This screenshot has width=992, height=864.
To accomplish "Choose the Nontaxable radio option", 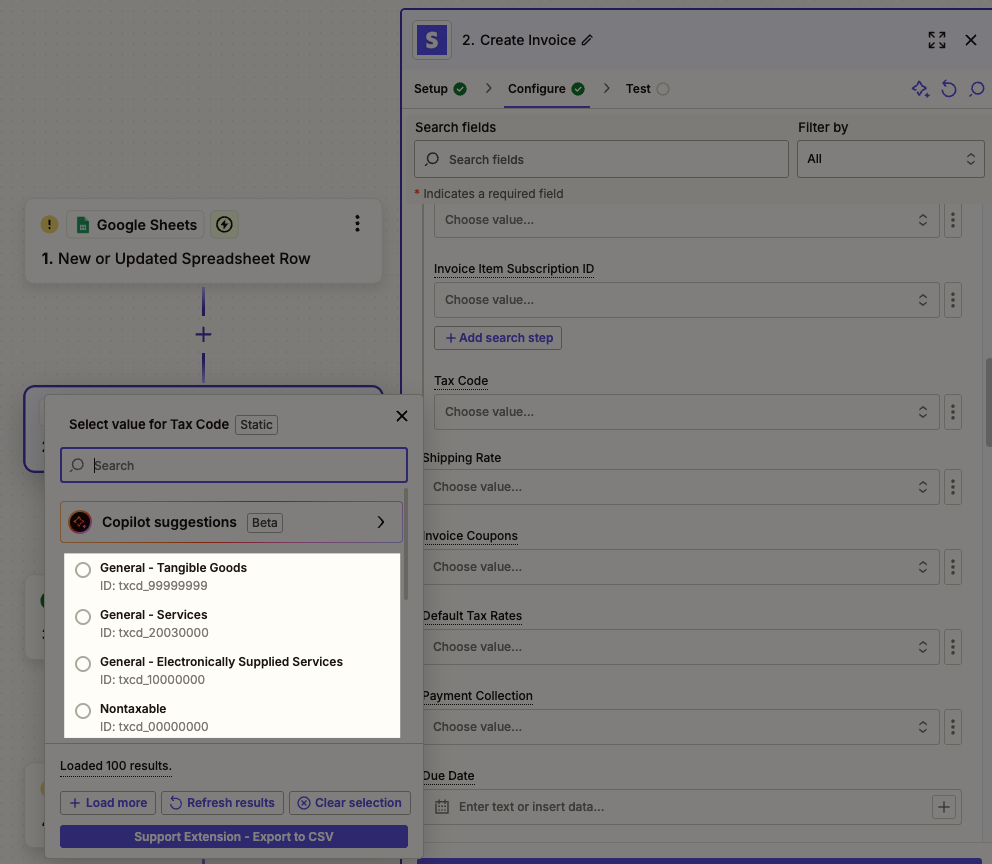I will (x=84, y=711).
